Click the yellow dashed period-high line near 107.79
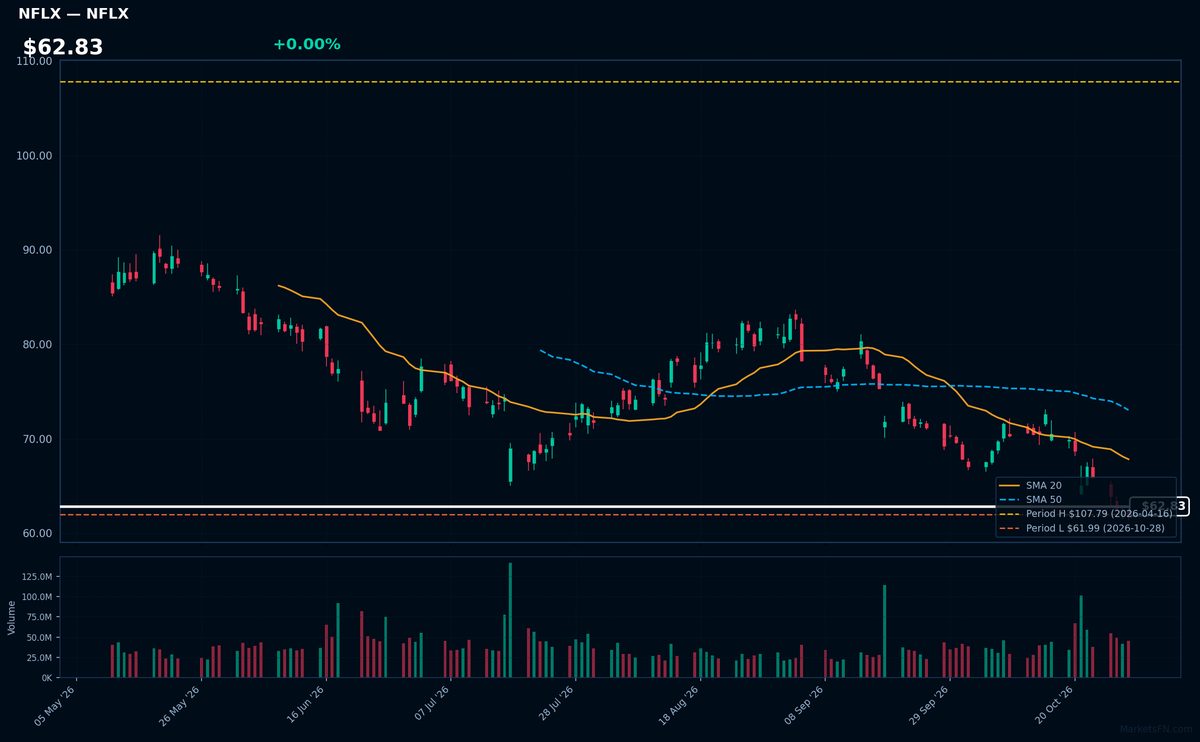This screenshot has height=742, width=1200. click(620, 82)
